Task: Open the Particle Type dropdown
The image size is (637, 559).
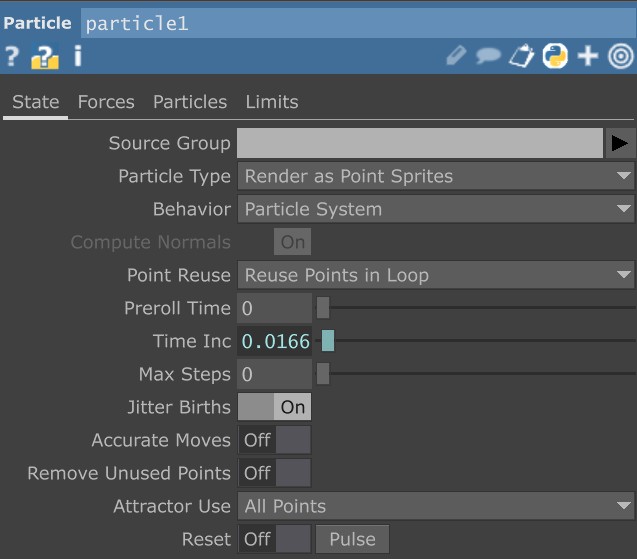Action: 435,176
